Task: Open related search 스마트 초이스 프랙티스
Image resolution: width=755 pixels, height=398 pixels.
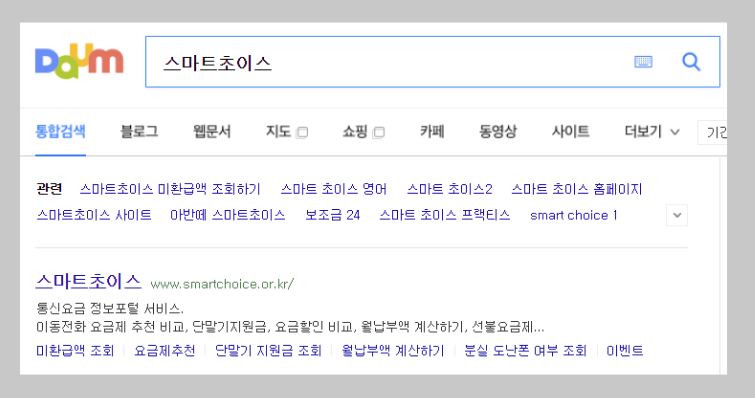Action: [x=445, y=215]
